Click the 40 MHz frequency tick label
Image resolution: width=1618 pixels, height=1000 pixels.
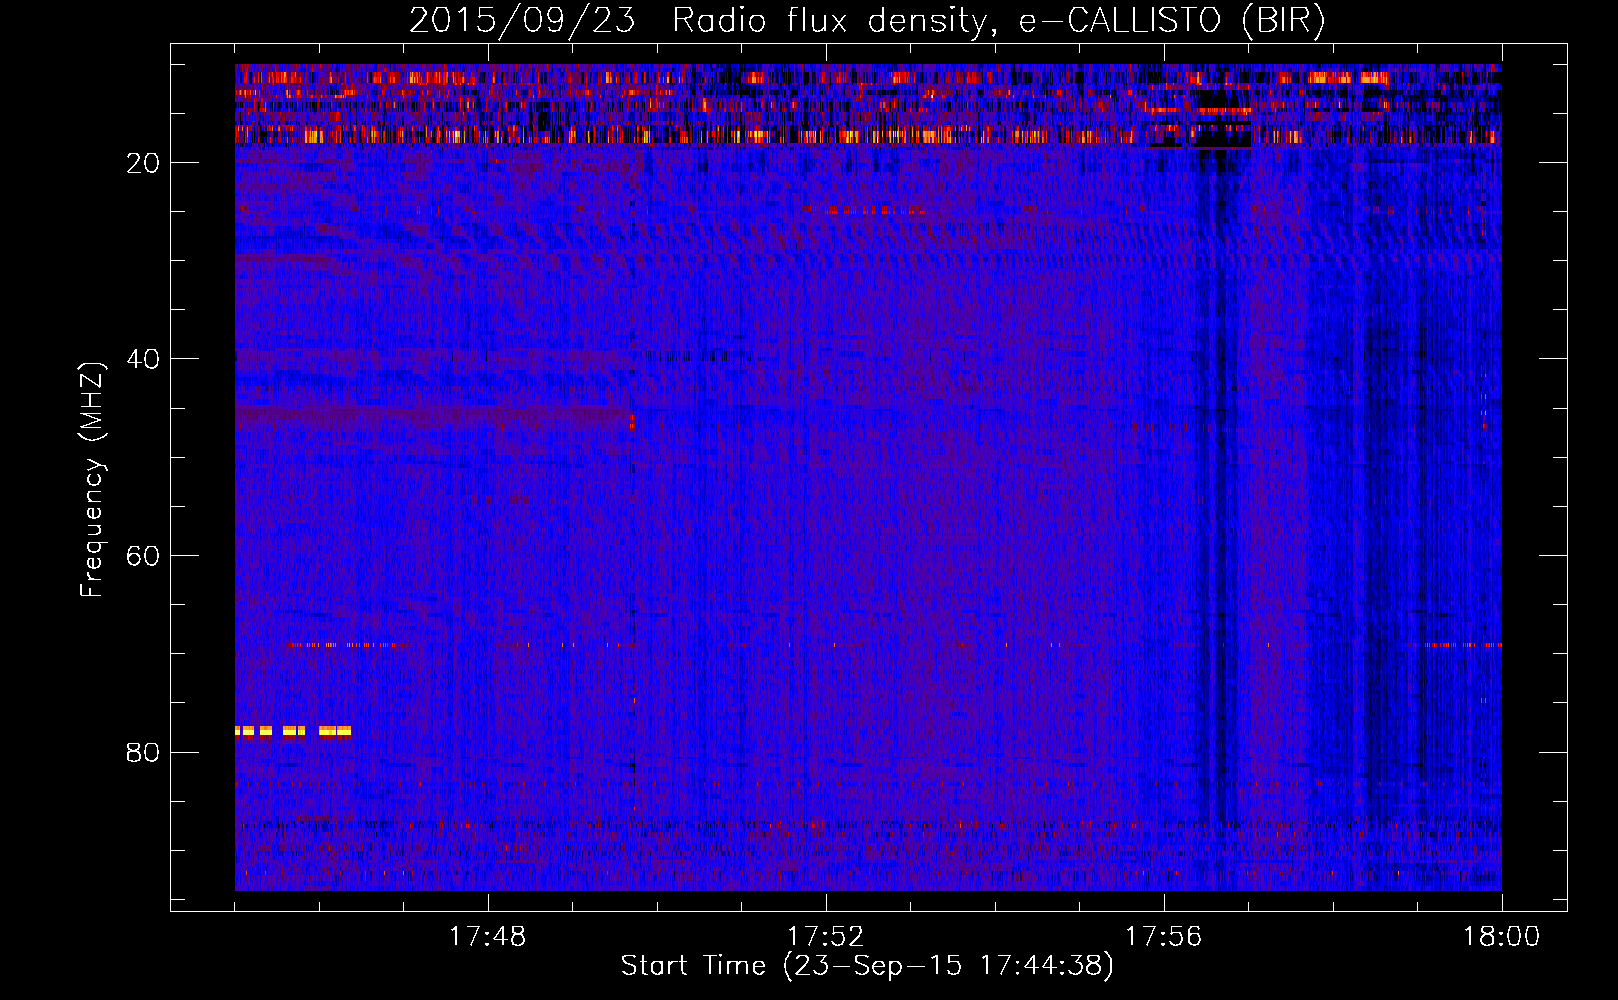(143, 359)
